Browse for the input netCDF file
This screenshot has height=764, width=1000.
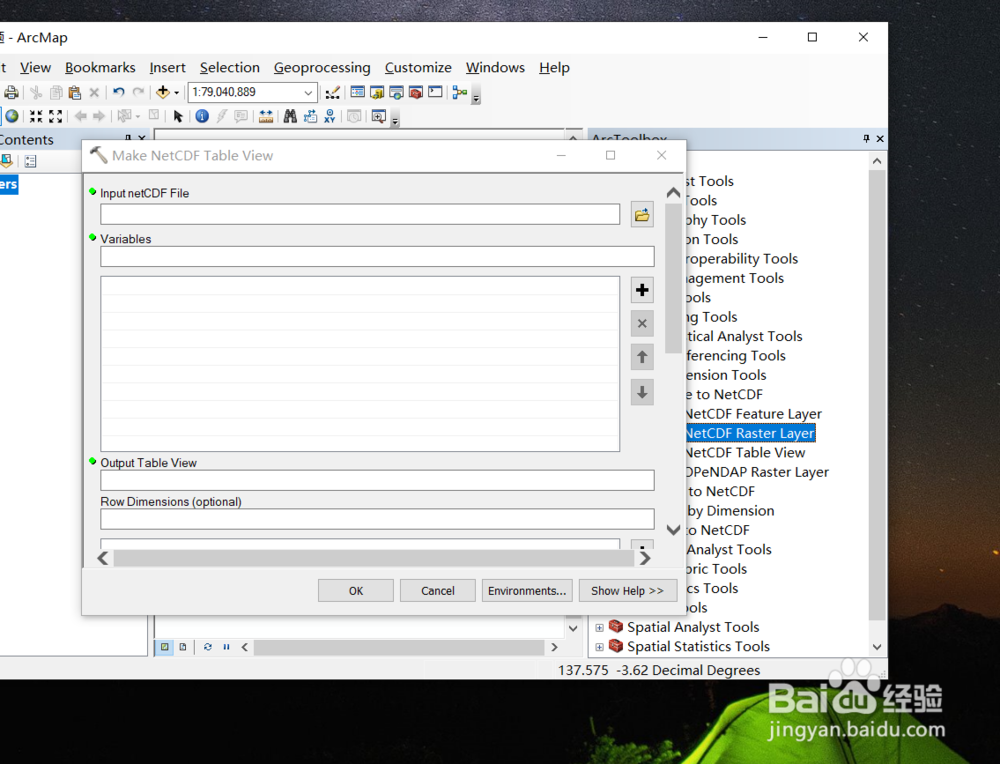tap(642, 215)
